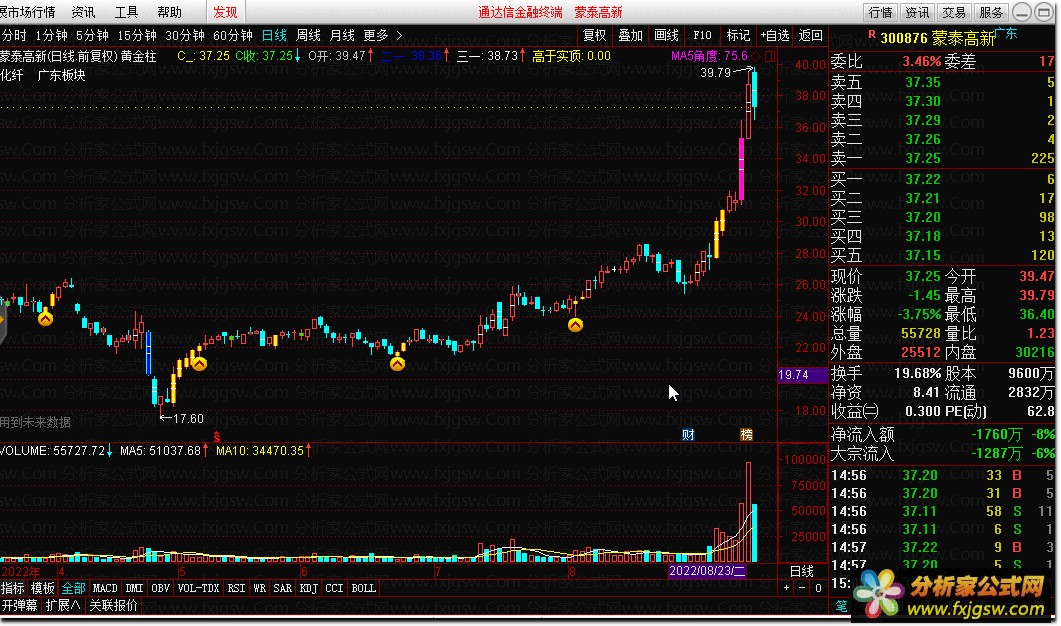1061x626 pixels.
Task: Switch to 周线 weekly chart
Action: pos(309,35)
